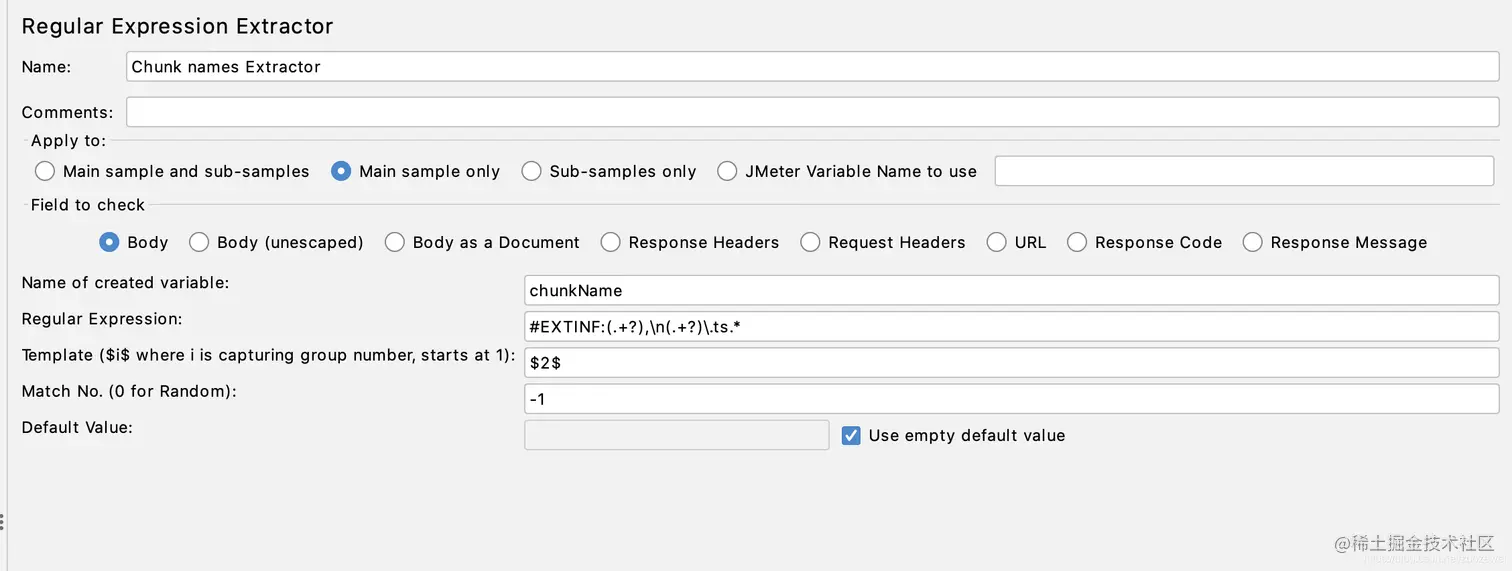Select the Body field radio button
The width and height of the screenshot is (1512, 571).
coord(109,242)
